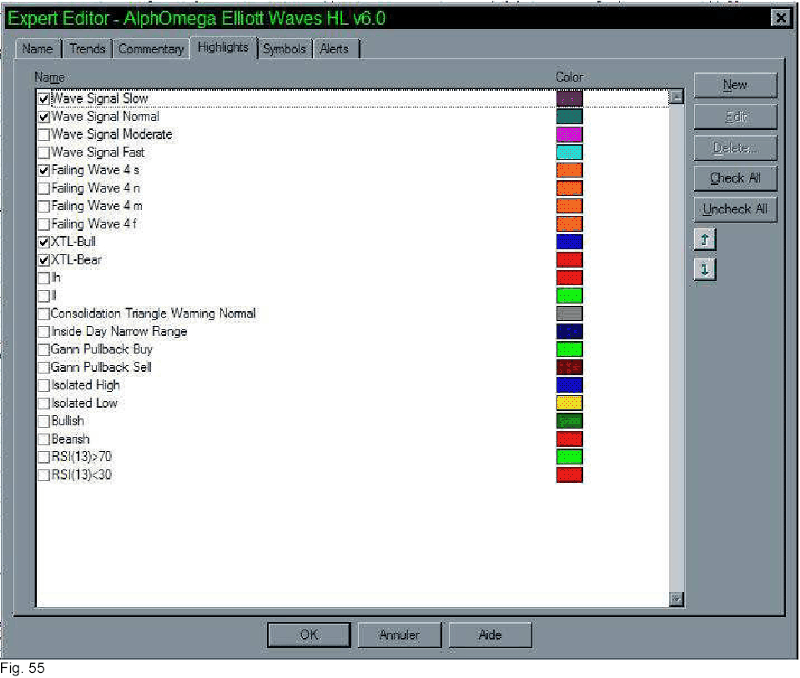Enable the Wave Signal Fast checkbox
The height and width of the screenshot is (678, 800).
44,153
